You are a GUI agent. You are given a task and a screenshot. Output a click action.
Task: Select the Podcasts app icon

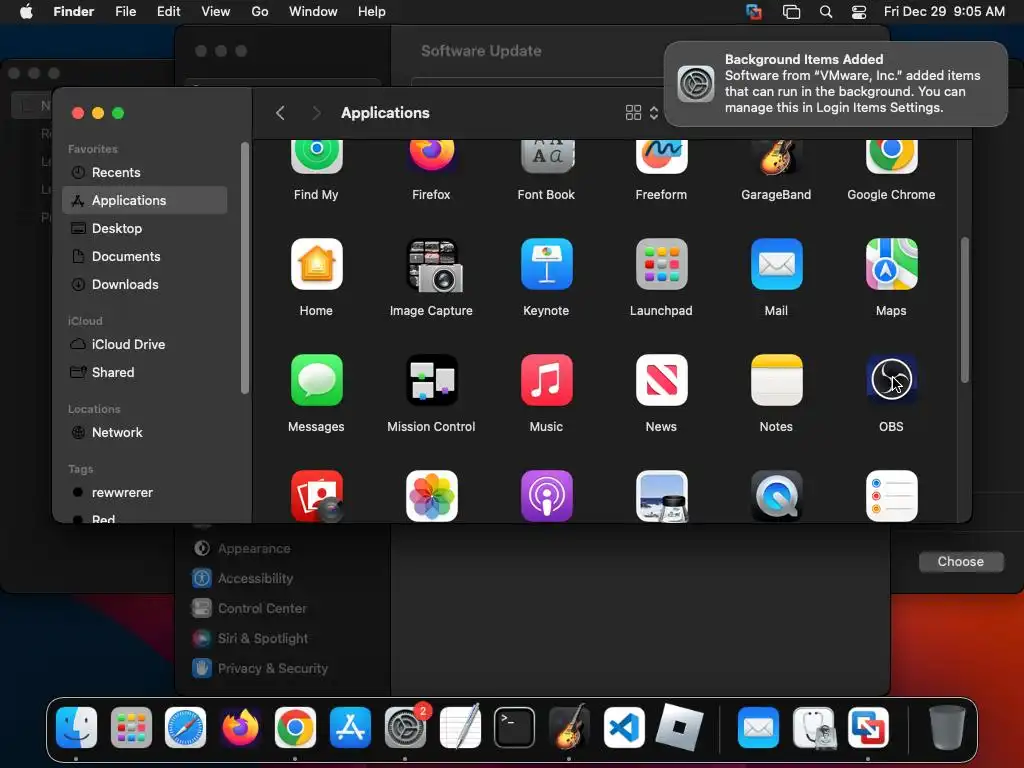tap(546, 496)
